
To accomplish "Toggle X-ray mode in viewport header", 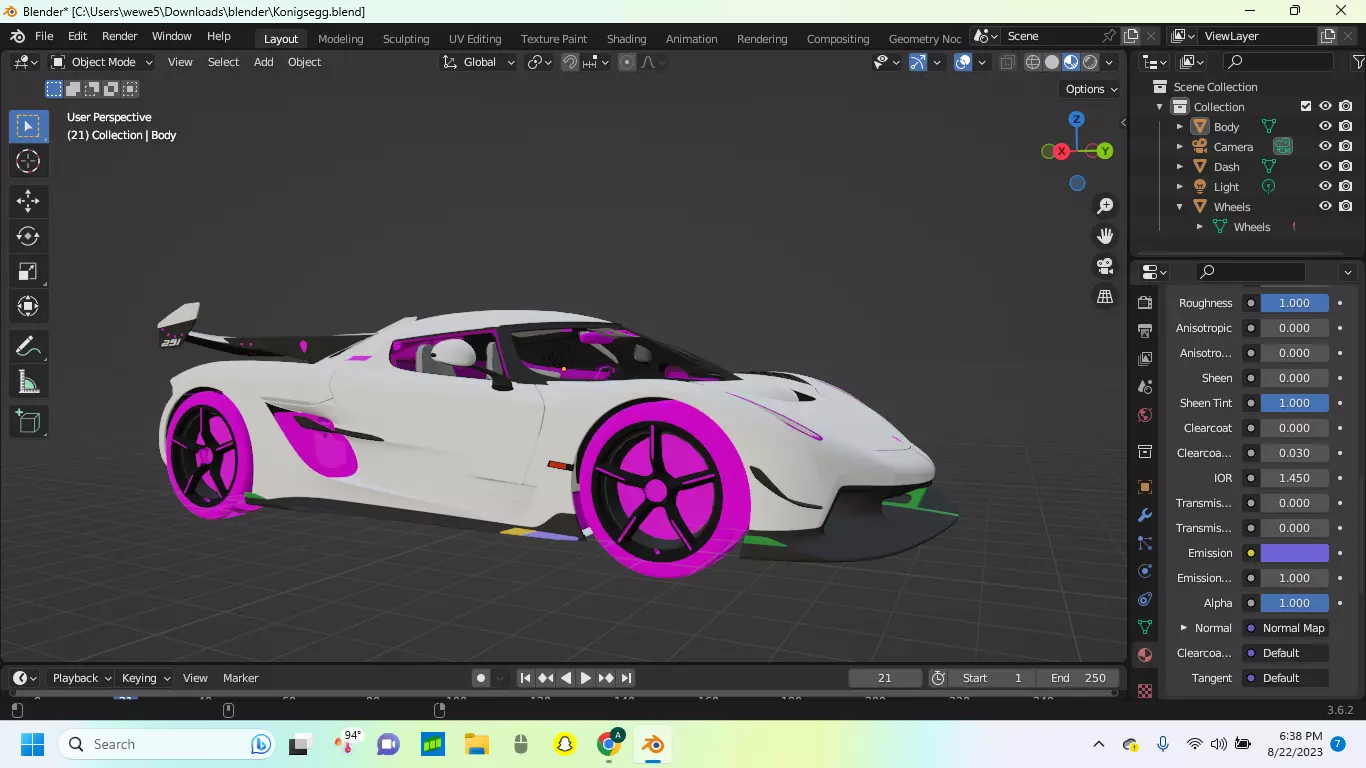I will 1007,62.
